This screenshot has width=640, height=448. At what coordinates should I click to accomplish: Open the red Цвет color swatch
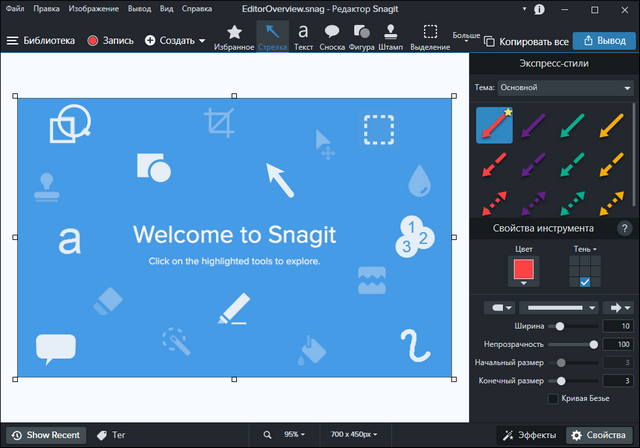point(523,268)
